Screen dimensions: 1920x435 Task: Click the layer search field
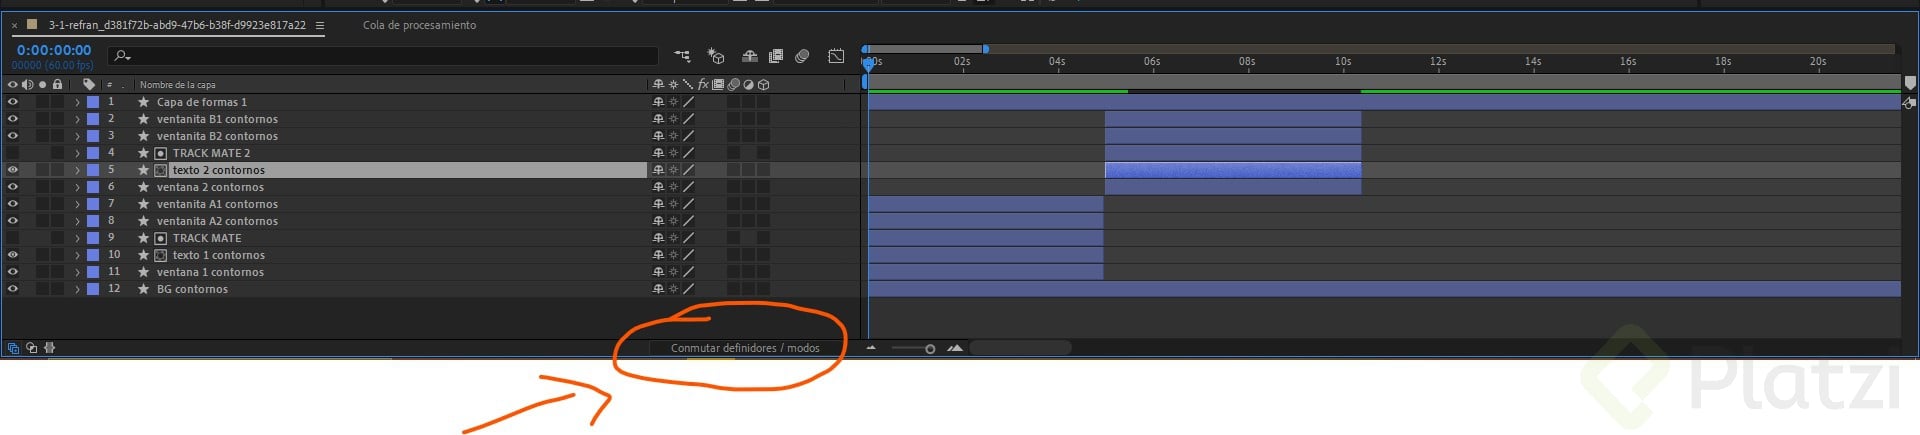(383, 56)
